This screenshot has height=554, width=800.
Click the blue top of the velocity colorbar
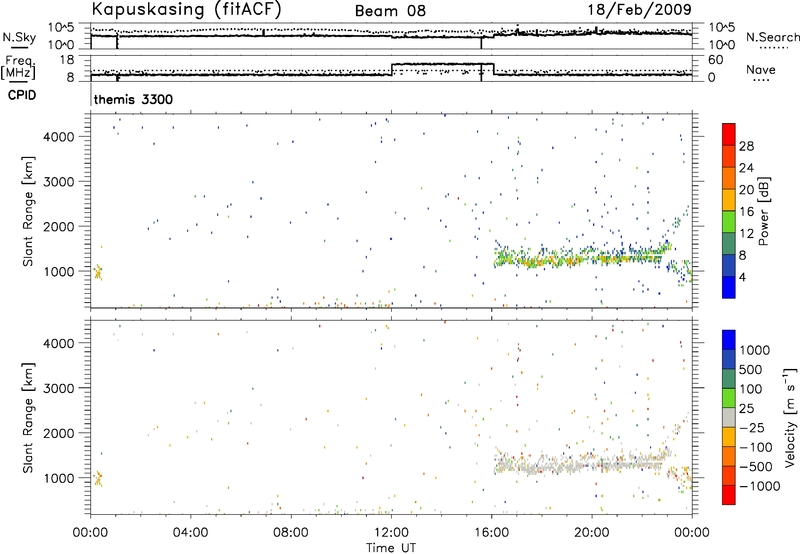(729, 340)
